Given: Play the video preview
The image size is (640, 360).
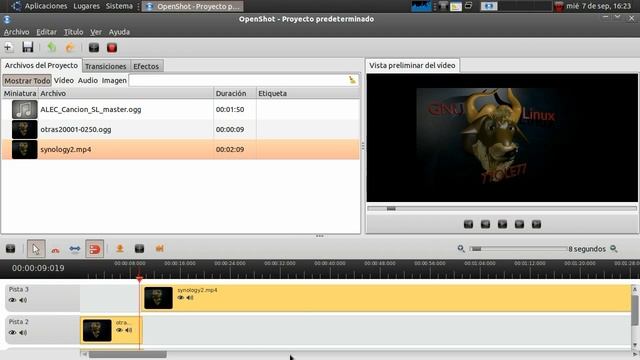Looking at the screenshot, I should [x=502, y=224].
